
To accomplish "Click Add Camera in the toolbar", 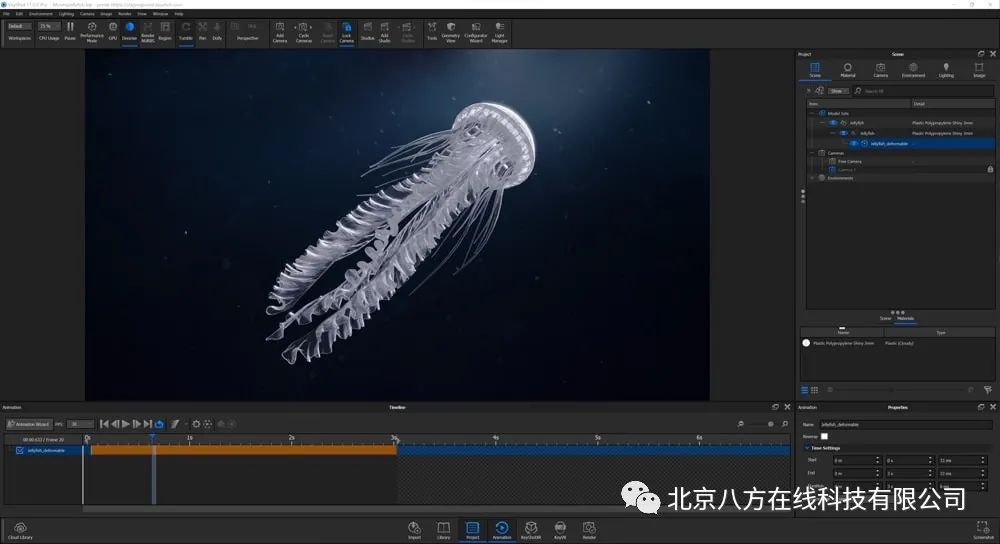I will point(280,31).
